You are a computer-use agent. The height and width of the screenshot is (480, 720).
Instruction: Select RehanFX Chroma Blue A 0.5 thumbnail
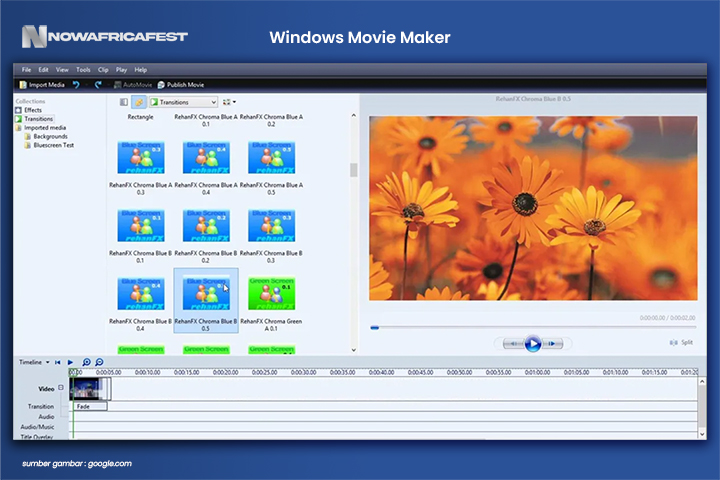click(x=271, y=158)
